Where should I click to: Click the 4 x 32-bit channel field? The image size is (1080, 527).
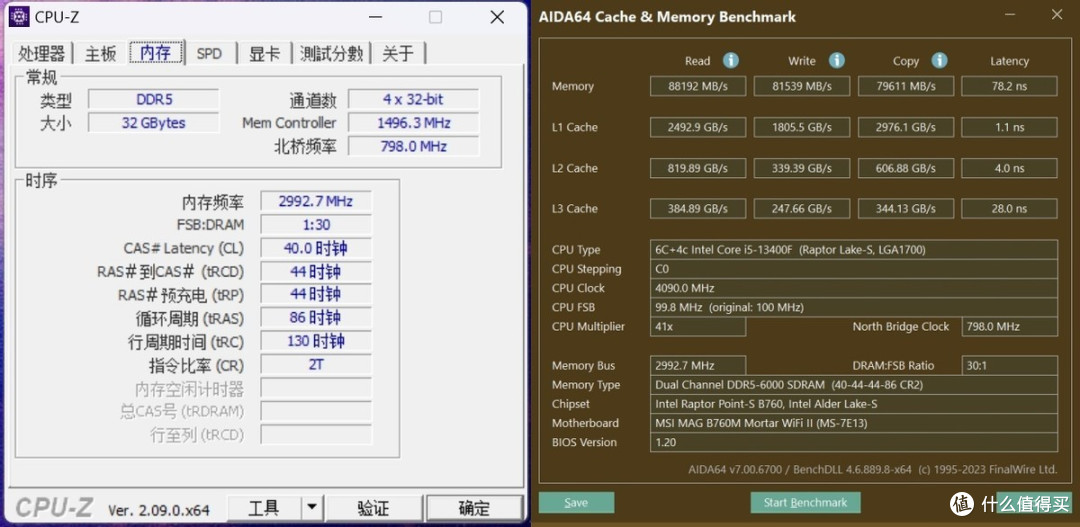coord(413,99)
